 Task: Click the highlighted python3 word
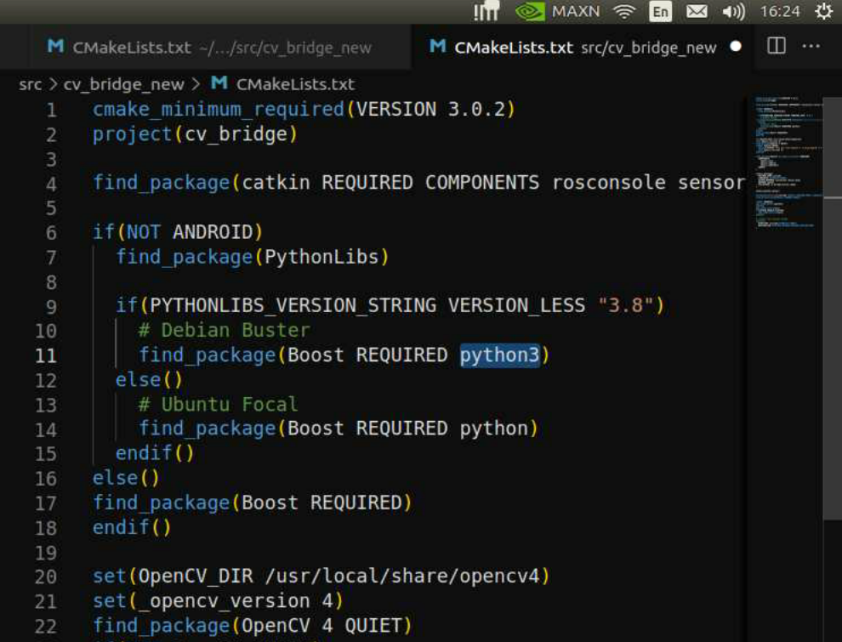(x=499, y=355)
